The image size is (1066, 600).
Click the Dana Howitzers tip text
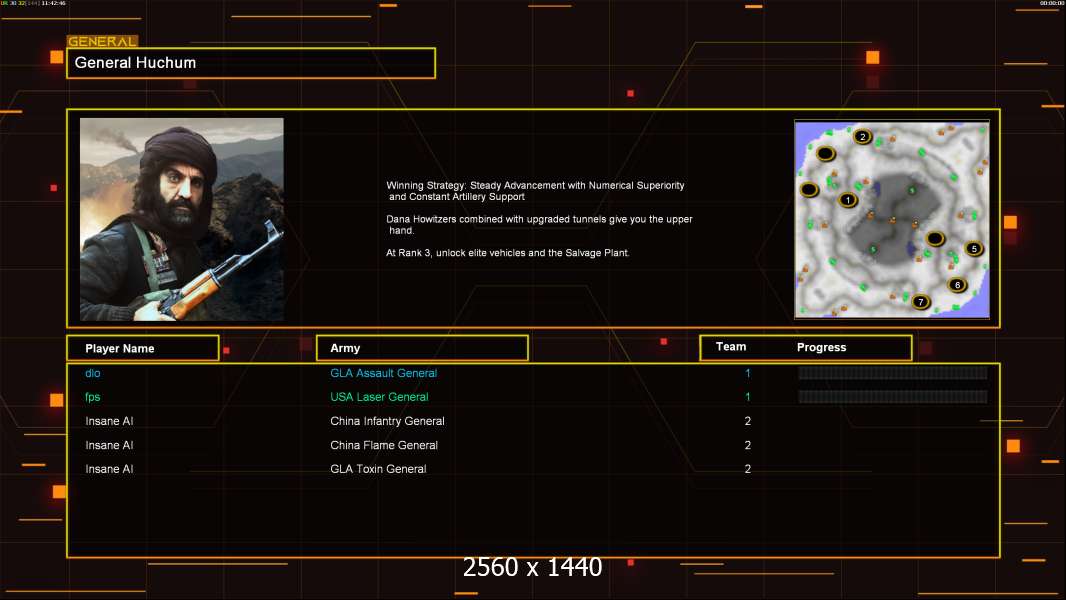click(x=539, y=225)
